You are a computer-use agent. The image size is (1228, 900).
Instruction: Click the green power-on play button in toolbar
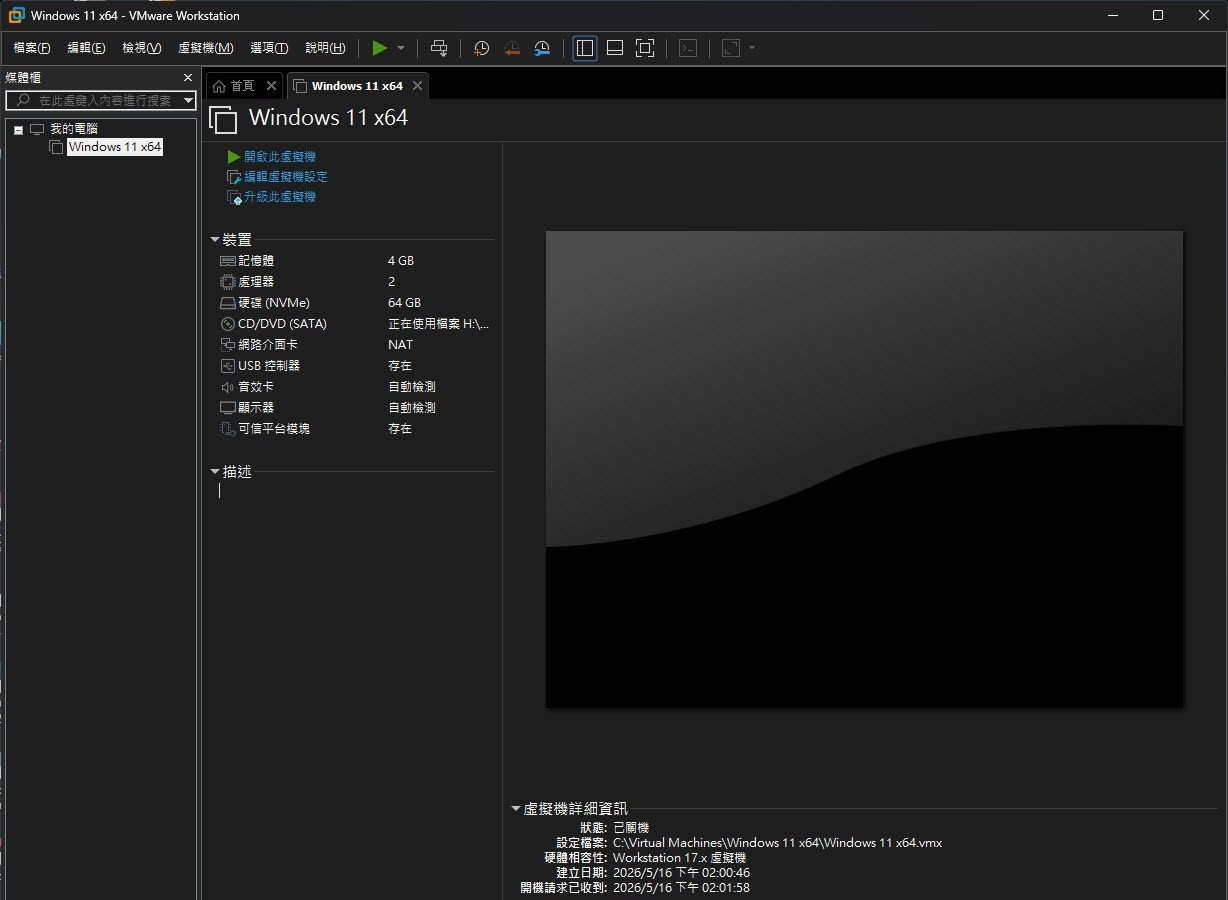[x=379, y=48]
